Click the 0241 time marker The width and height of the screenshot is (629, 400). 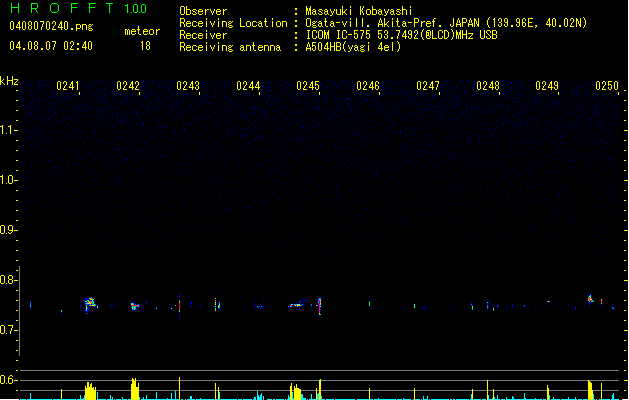pos(68,86)
